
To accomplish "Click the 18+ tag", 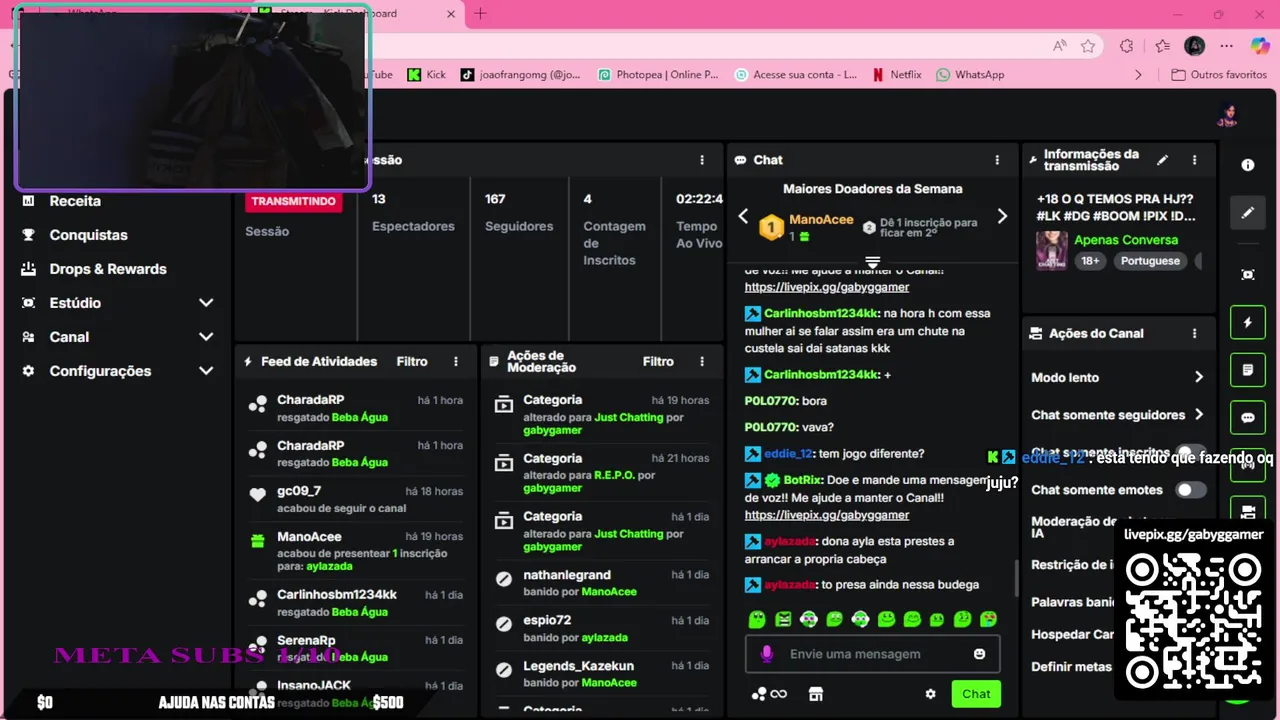I will 1090,261.
